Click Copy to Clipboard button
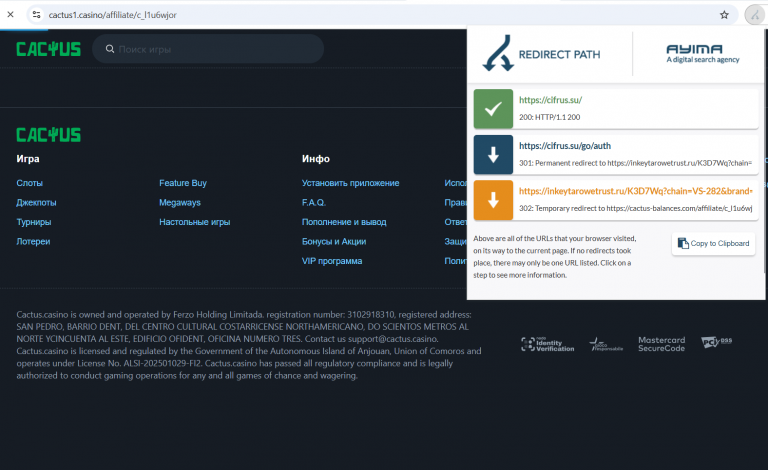 pos(713,243)
